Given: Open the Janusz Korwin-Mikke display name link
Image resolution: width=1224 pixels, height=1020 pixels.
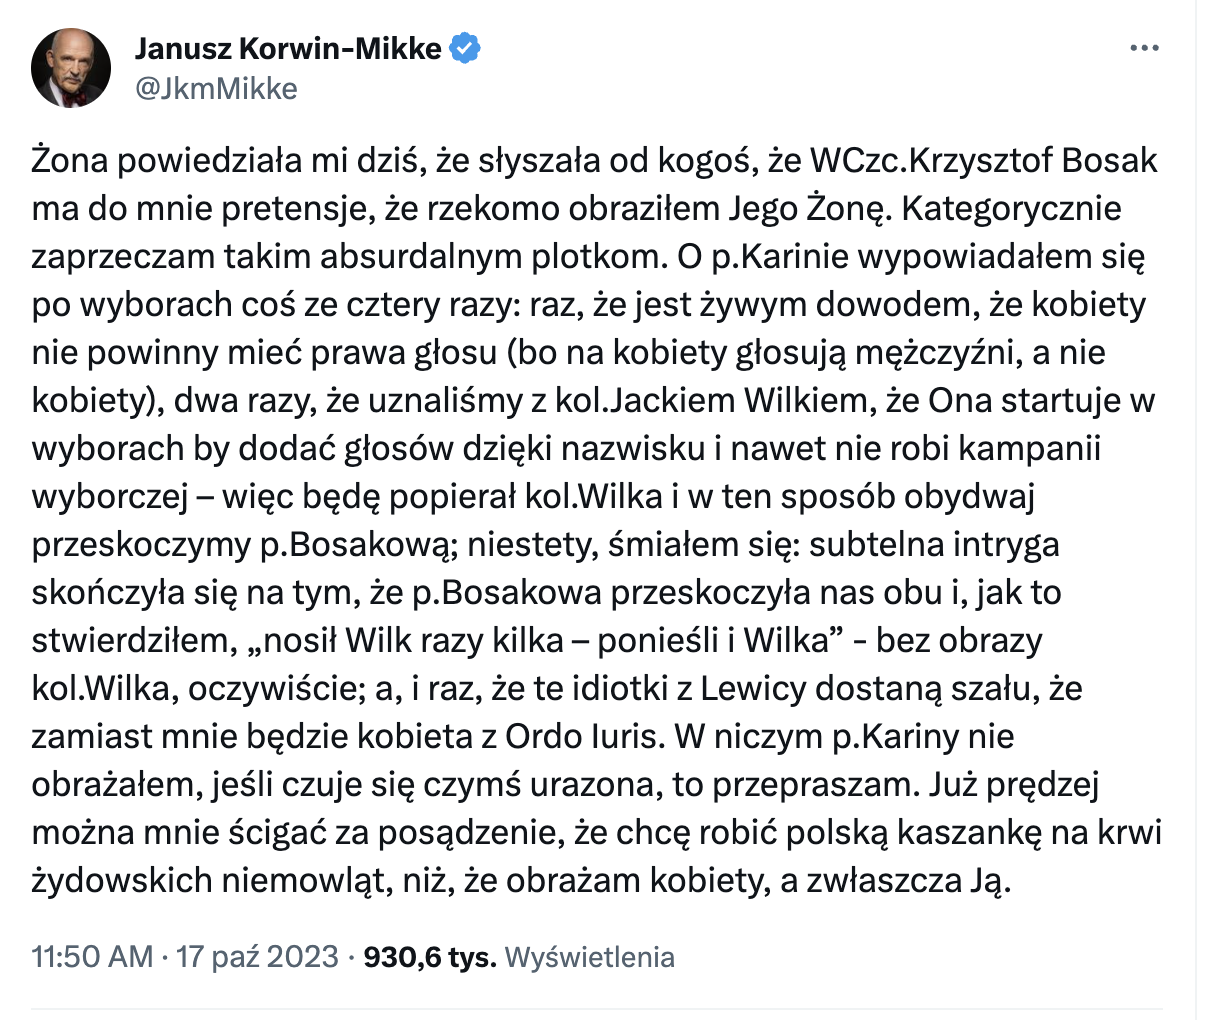Looking at the screenshot, I should (288, 47).
